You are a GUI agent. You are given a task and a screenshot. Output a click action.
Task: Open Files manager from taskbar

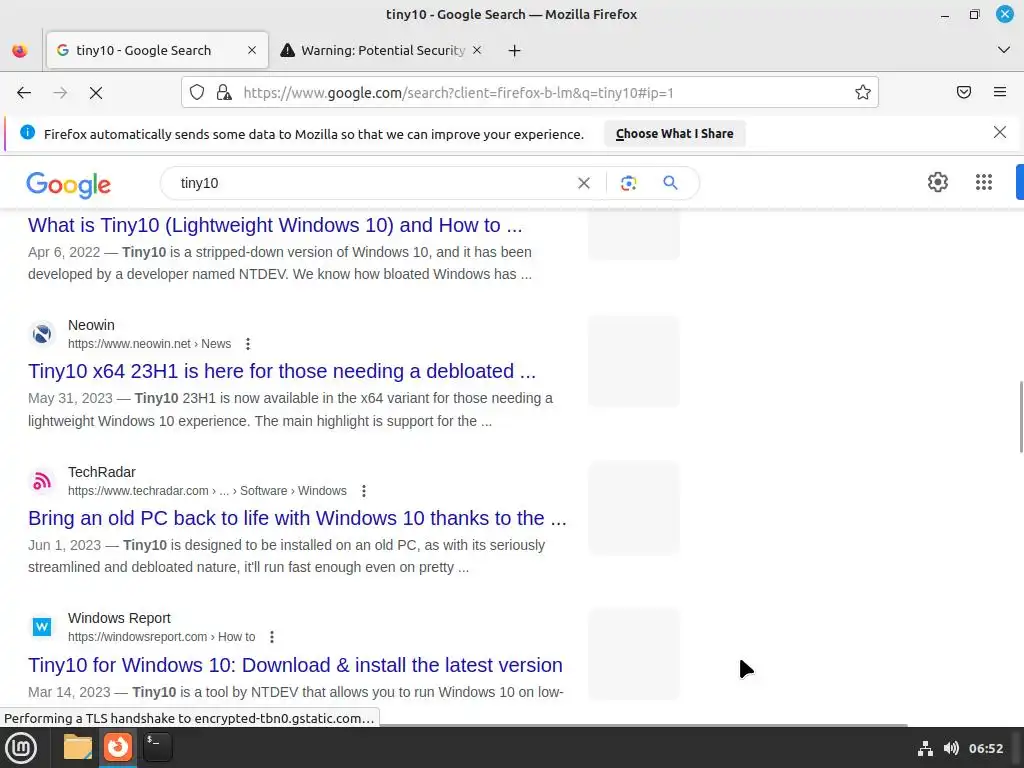pos(78,748)
